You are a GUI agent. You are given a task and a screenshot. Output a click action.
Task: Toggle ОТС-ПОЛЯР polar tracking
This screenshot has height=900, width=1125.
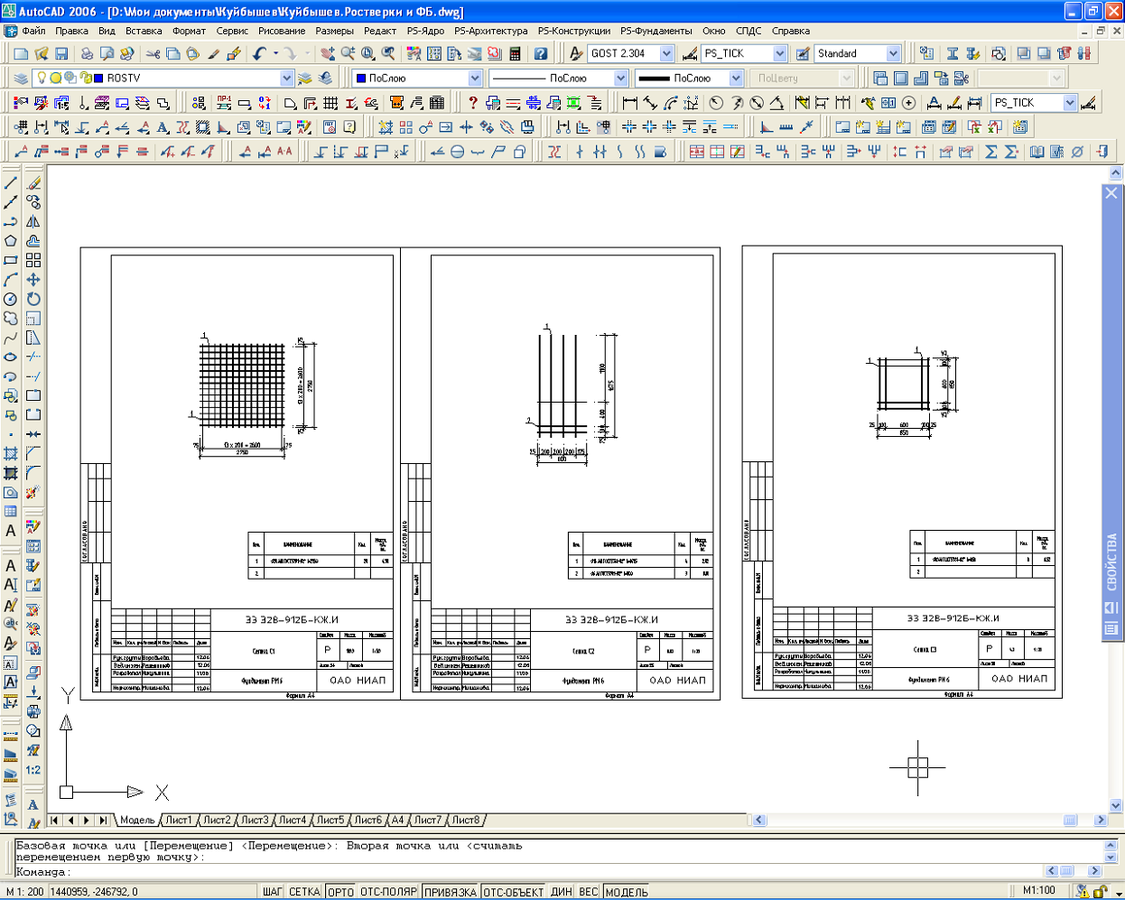coord(388,891)
